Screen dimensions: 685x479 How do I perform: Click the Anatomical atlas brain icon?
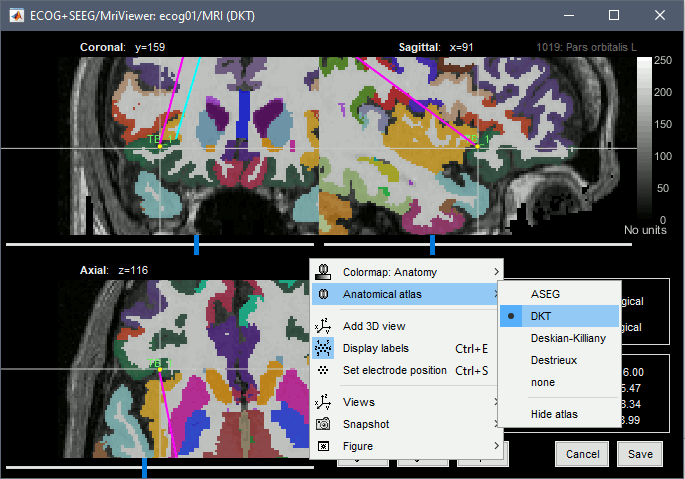tap(324, 294)
